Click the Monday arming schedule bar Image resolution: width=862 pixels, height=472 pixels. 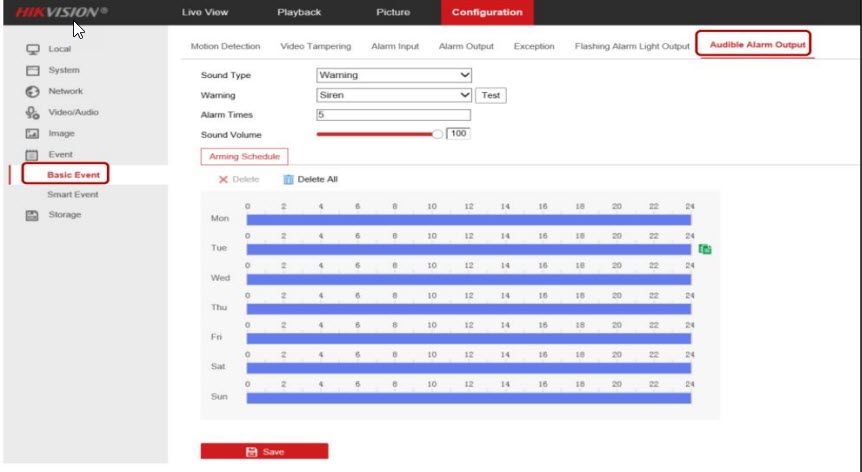468,219
